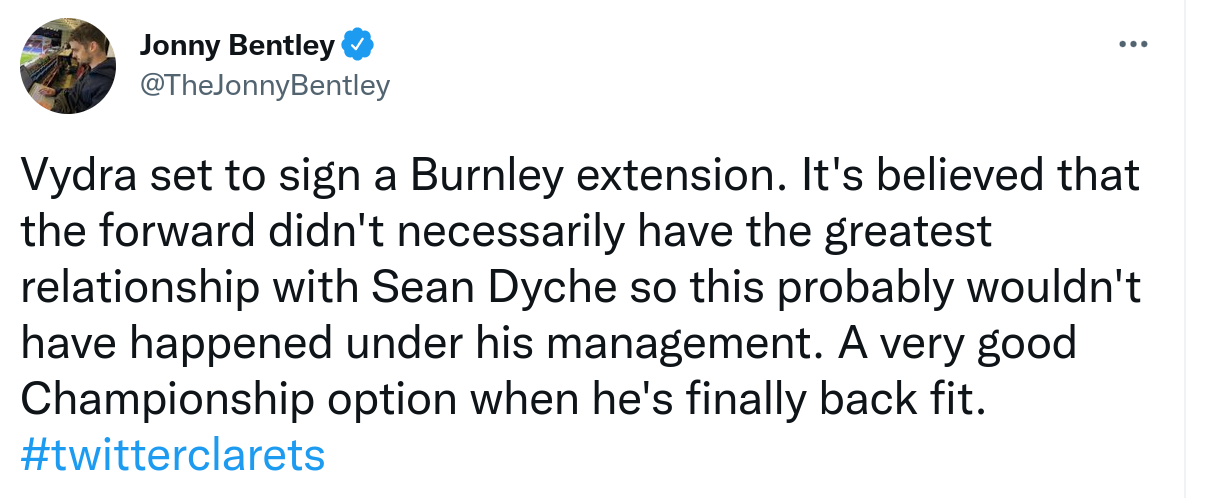Image resolution: width=1226 pixels, height=498 pixels.
Task: Click the blue verified badge
Action: (x=358, y=45)
